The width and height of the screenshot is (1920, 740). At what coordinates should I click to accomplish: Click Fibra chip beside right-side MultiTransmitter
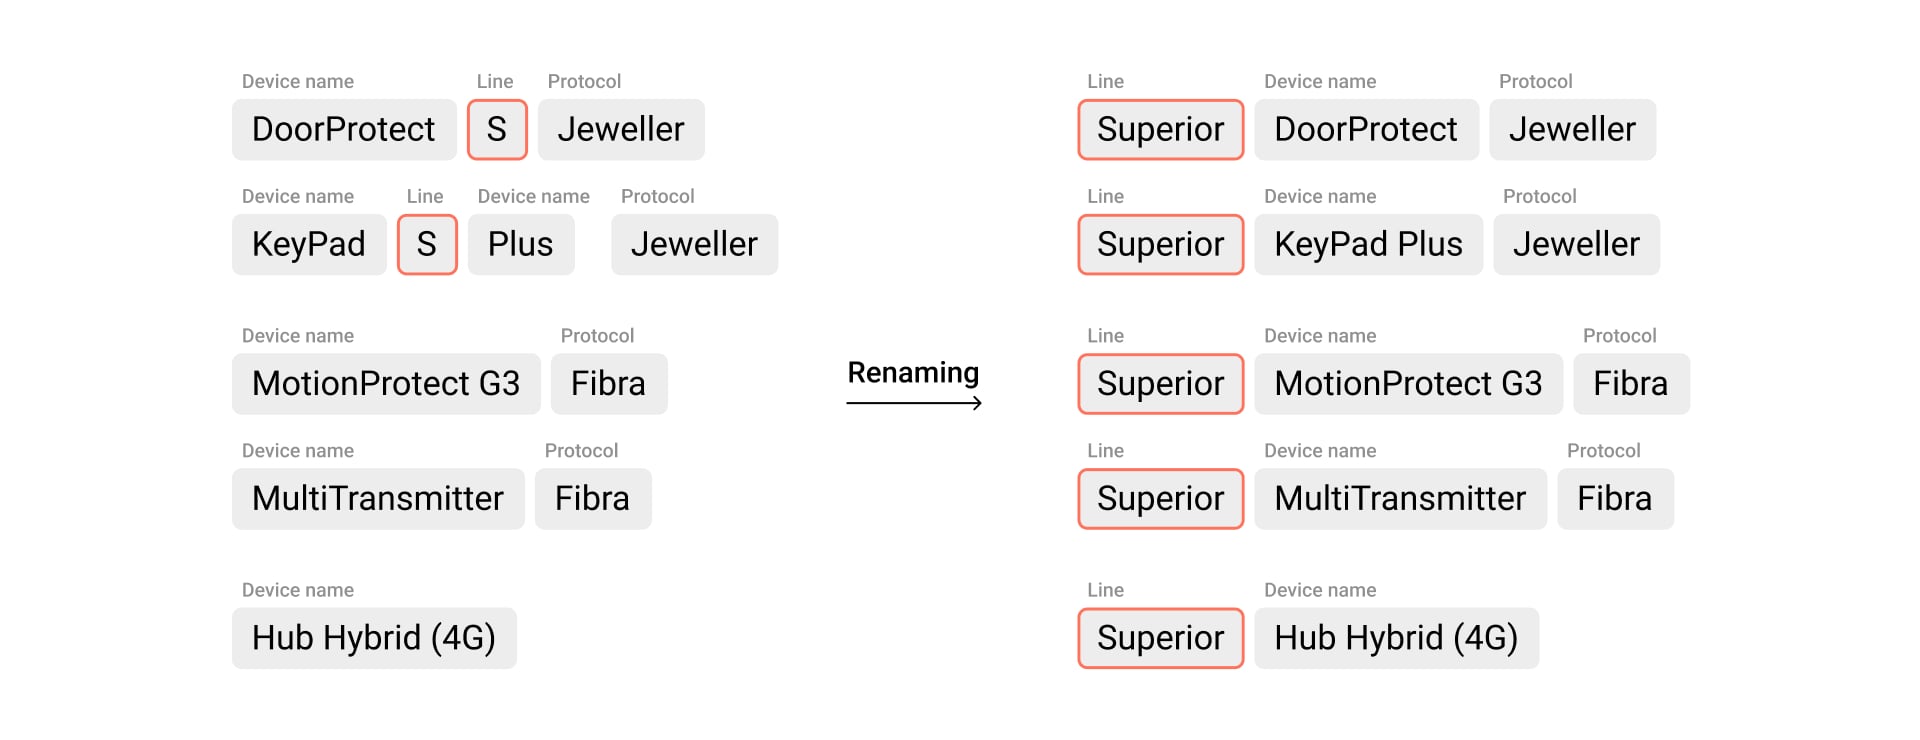1615,499
